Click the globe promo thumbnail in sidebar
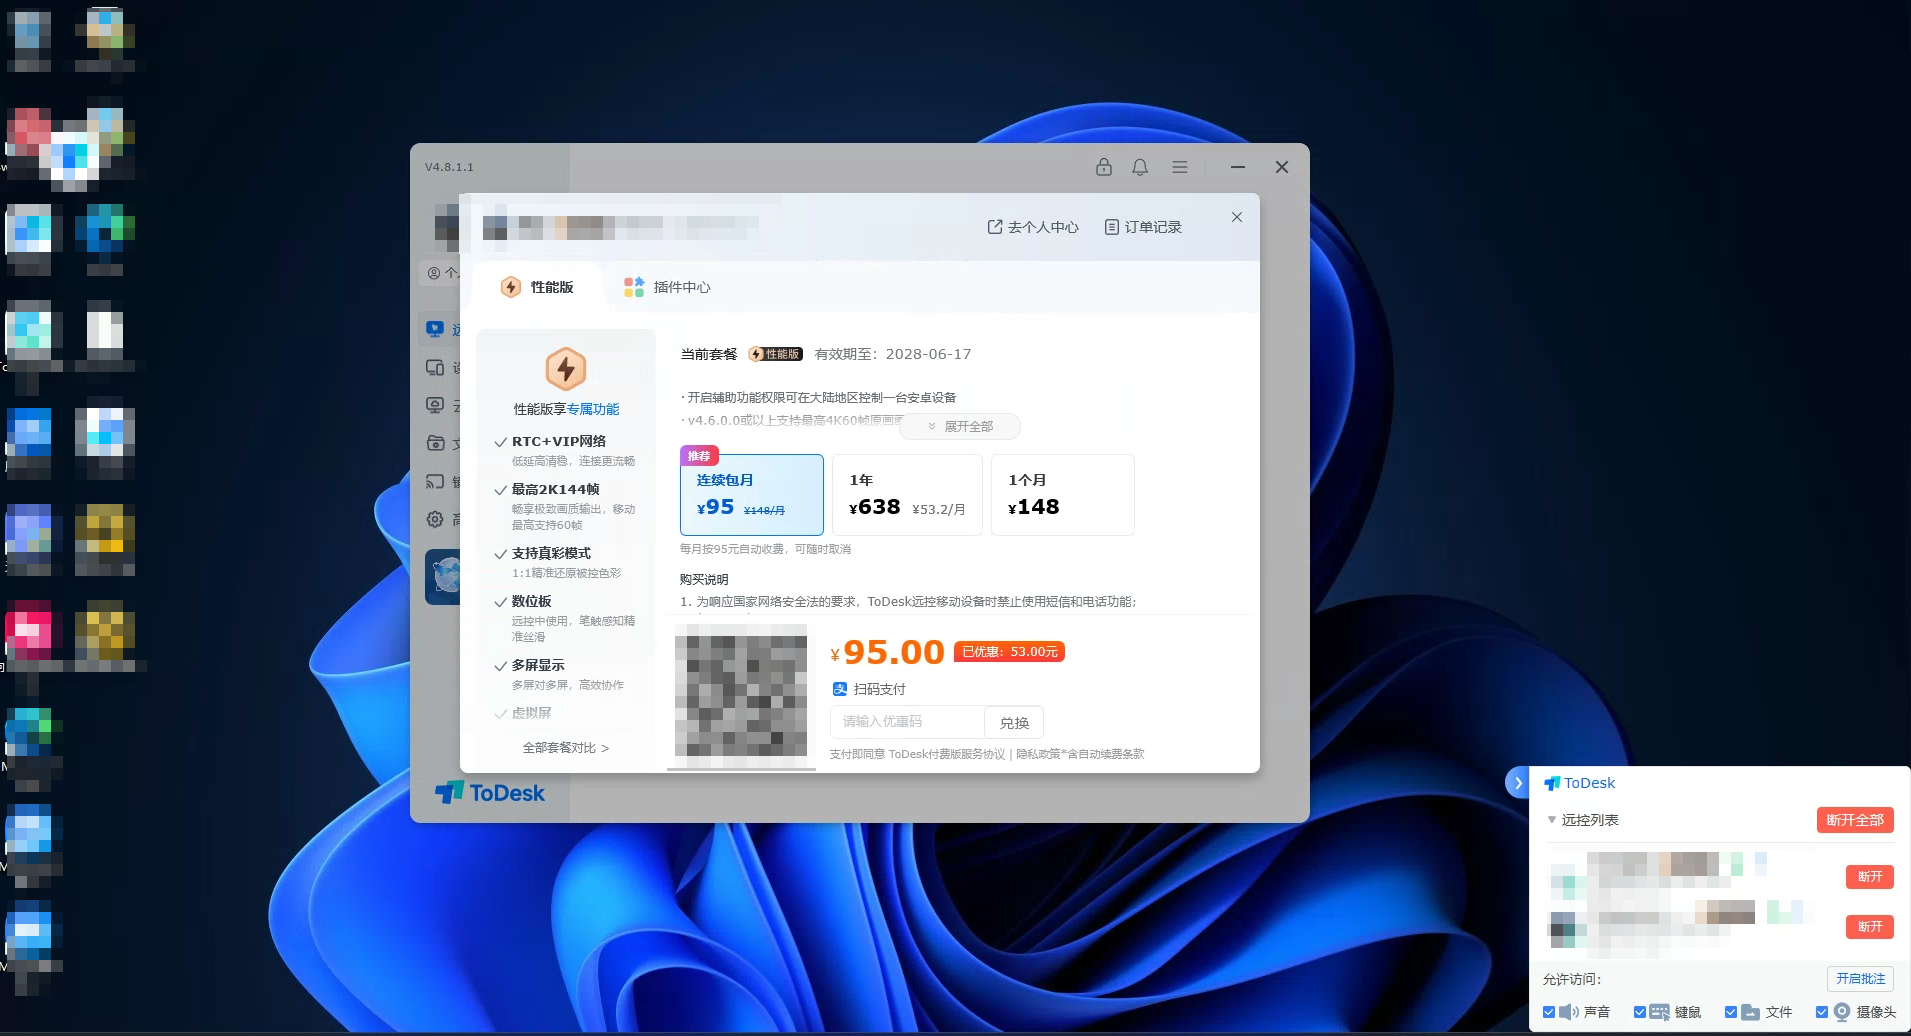This screenshot has width=1911, height=1036. coord(443,577)
